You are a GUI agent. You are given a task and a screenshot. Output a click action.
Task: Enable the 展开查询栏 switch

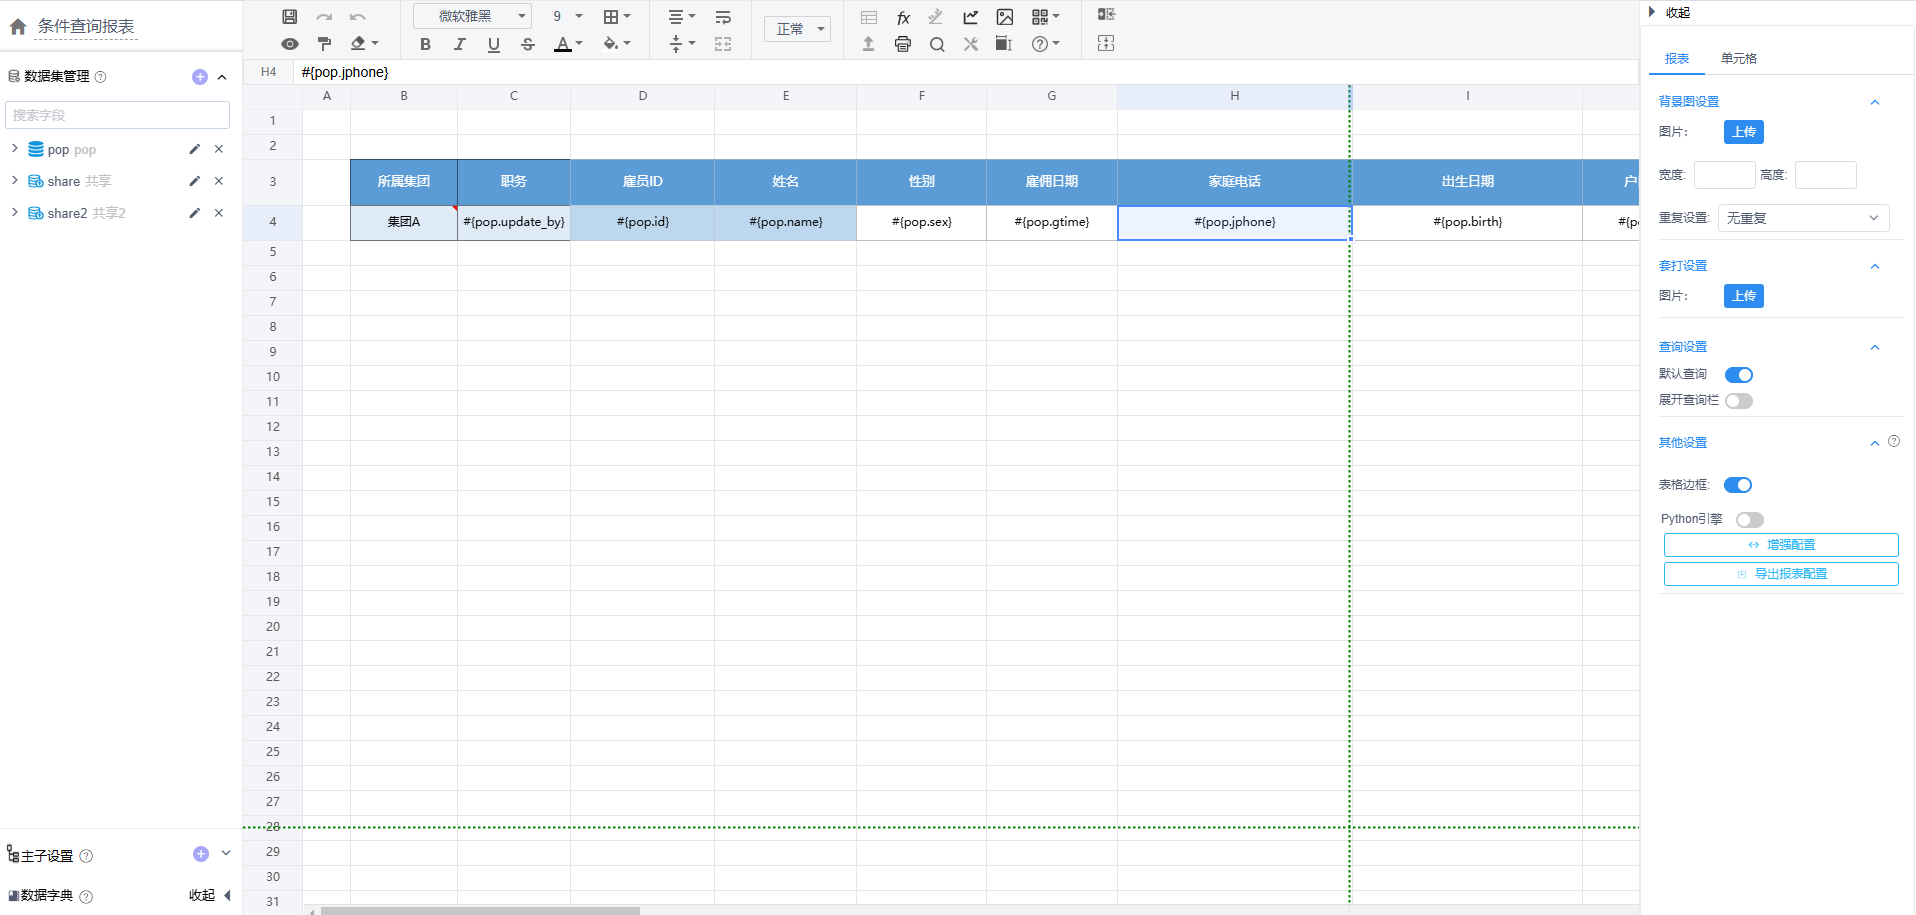[x=1739, y=401]
